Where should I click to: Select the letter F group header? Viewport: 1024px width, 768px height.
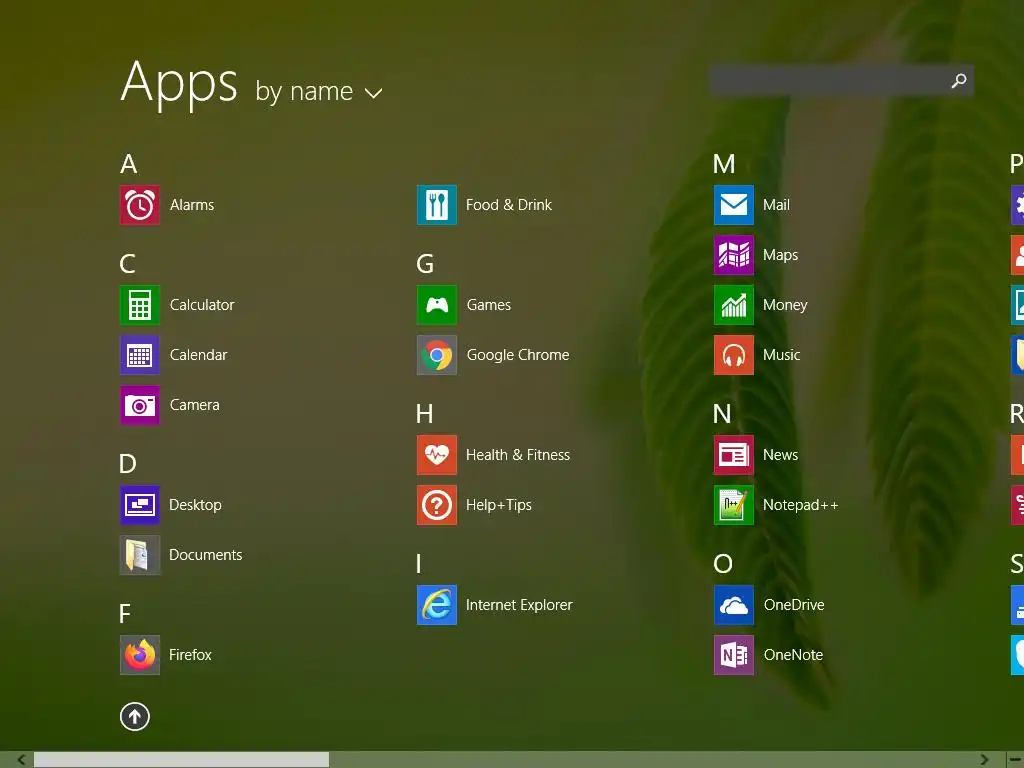point(125,614)
